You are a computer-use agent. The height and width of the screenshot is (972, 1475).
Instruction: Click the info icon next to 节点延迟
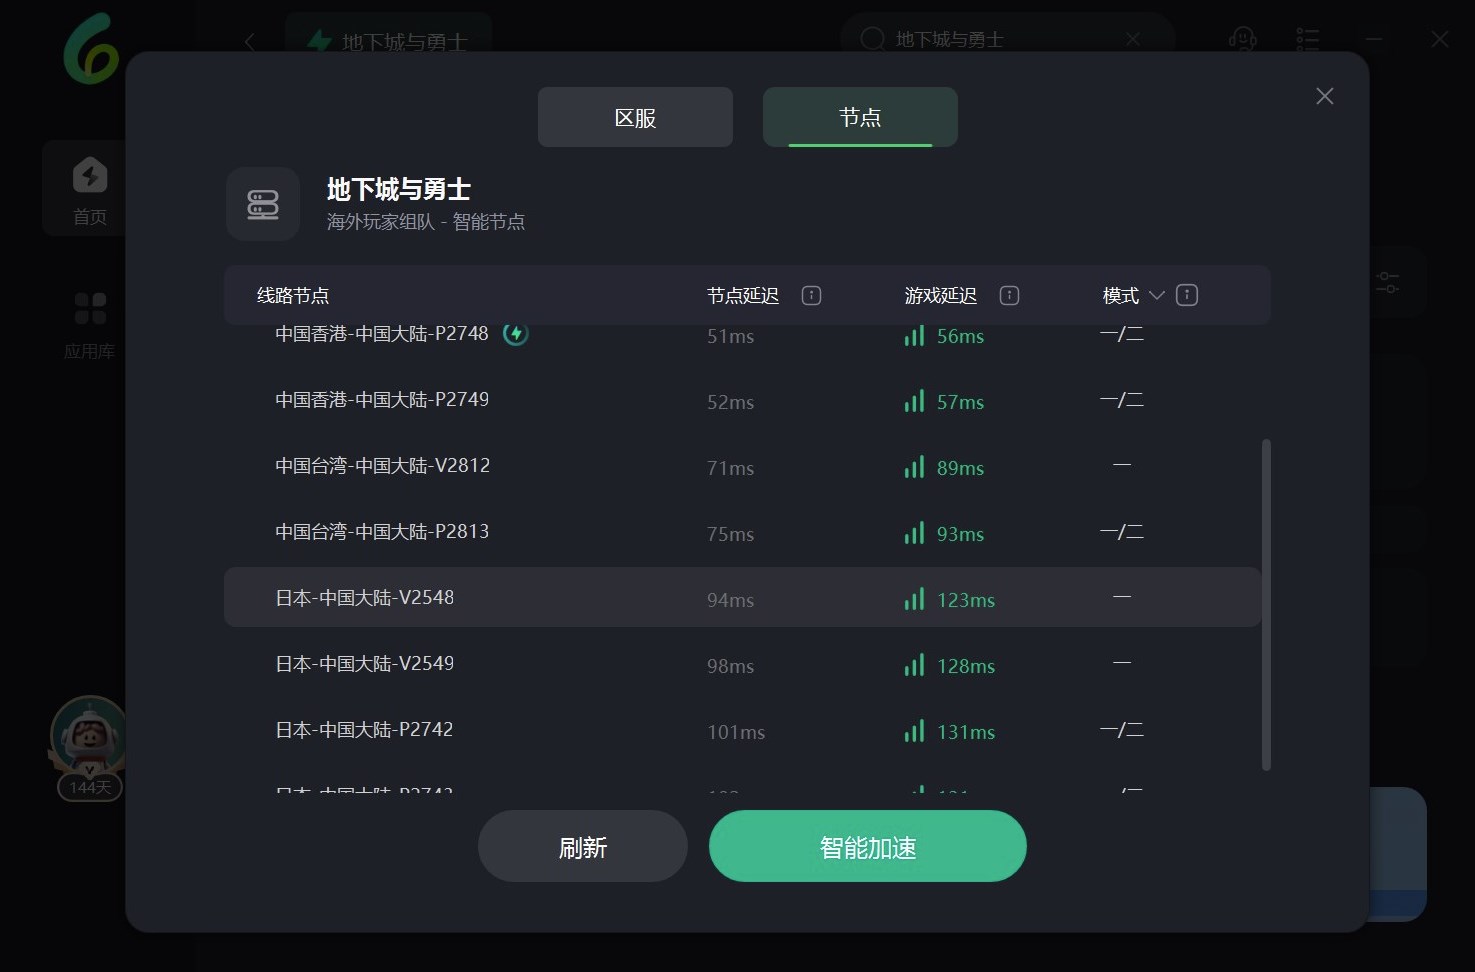click(x=811, y=295)
